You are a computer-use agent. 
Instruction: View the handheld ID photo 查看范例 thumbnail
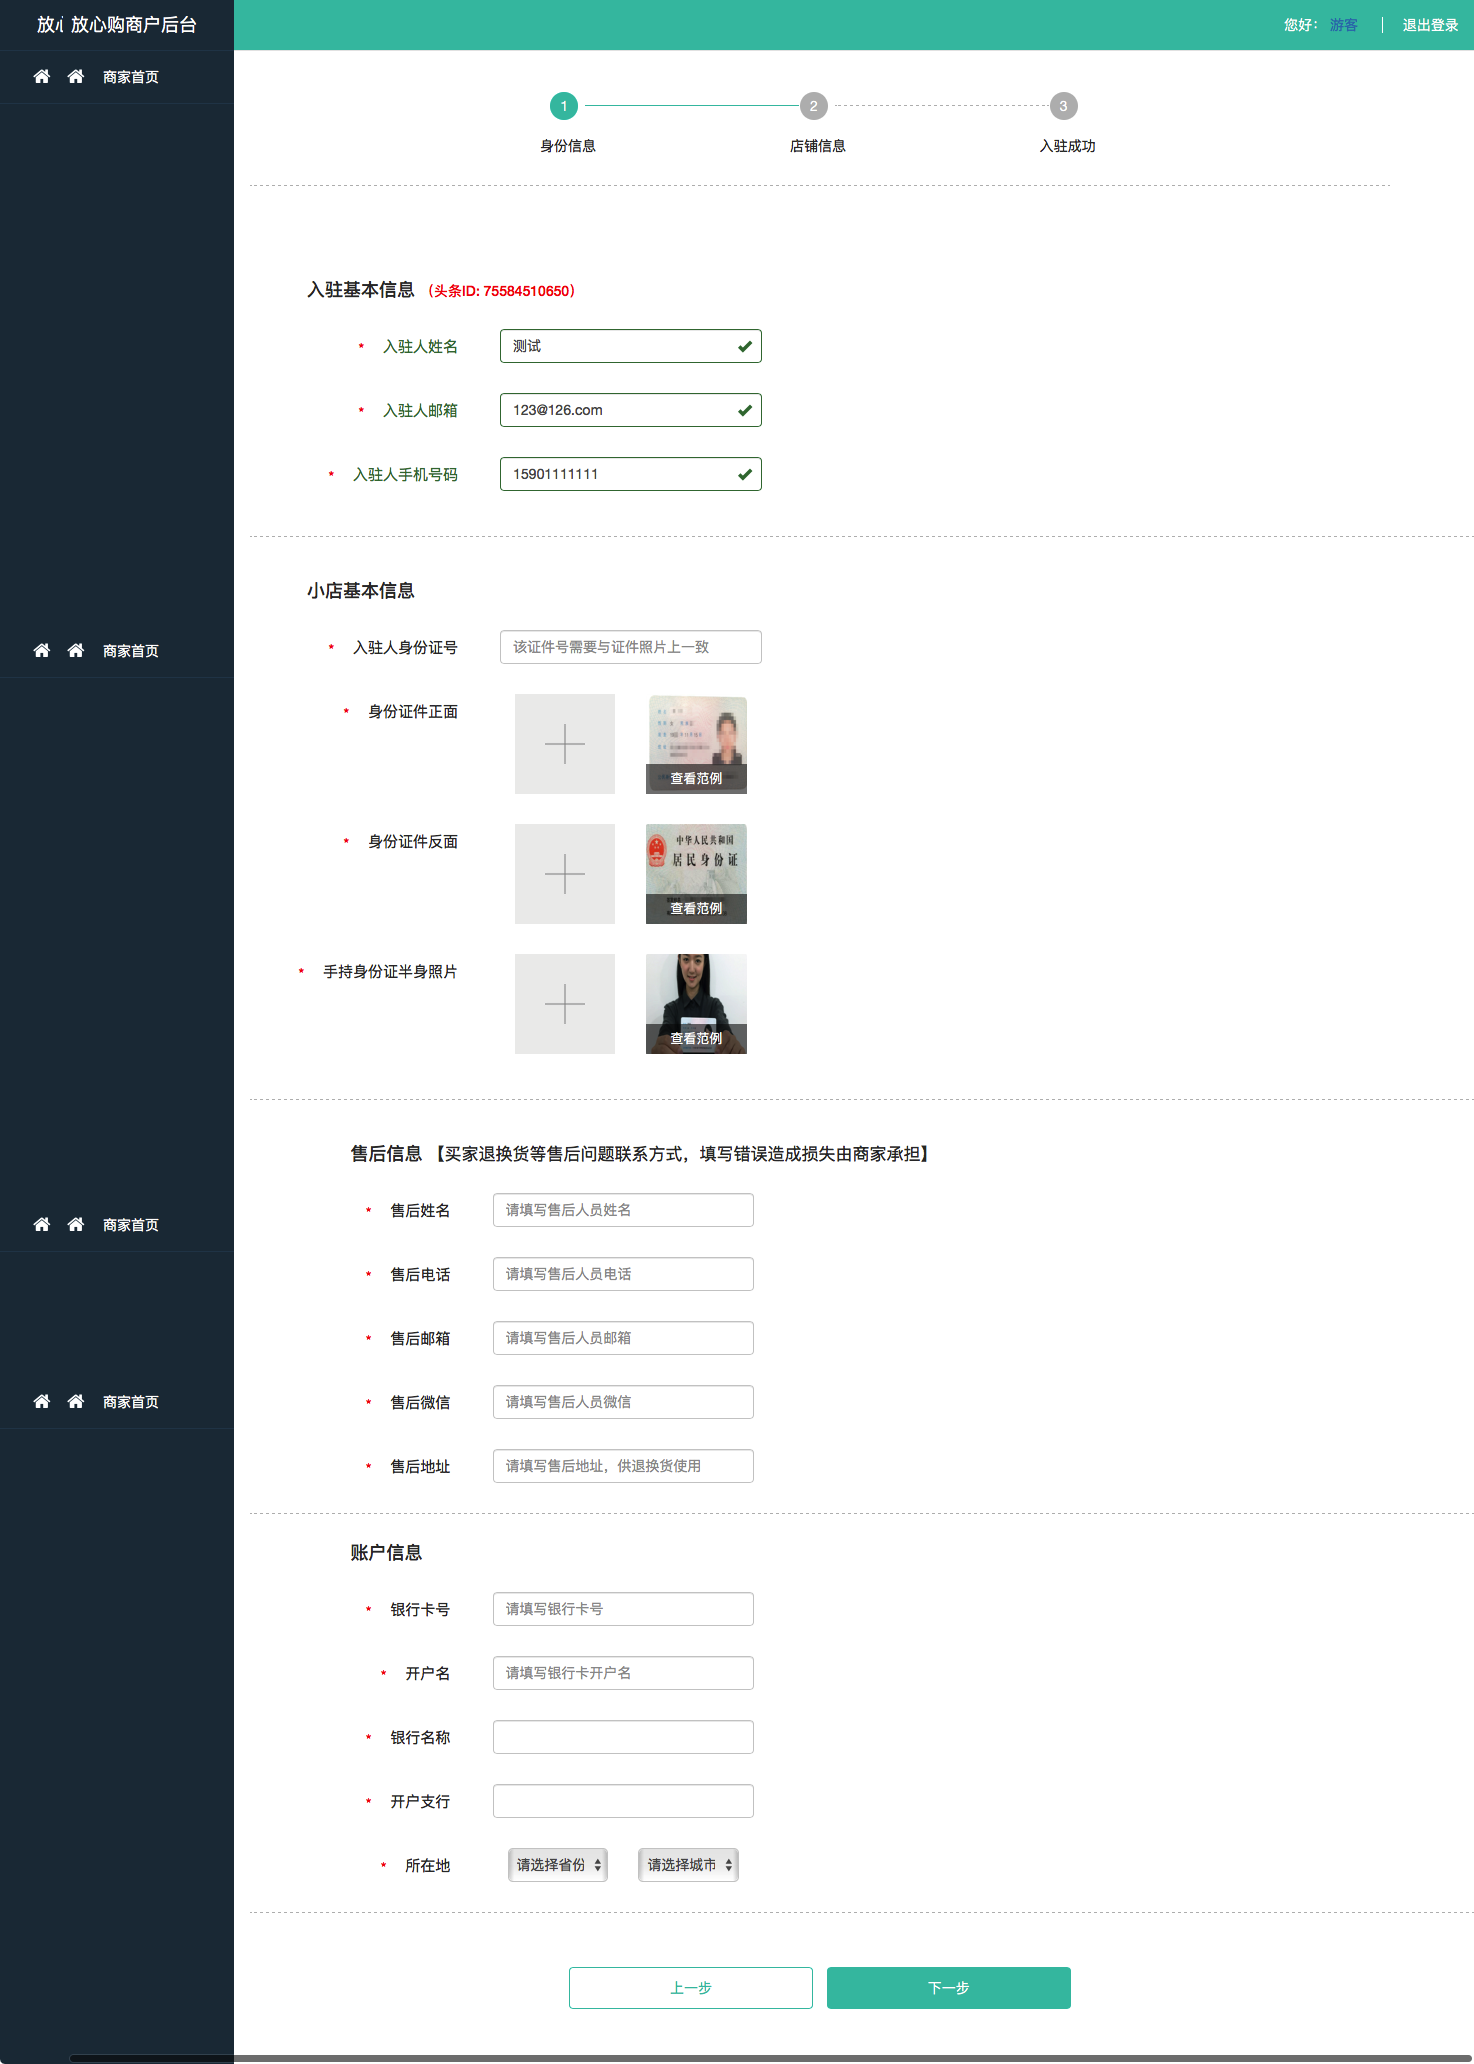coord(696,1004)
